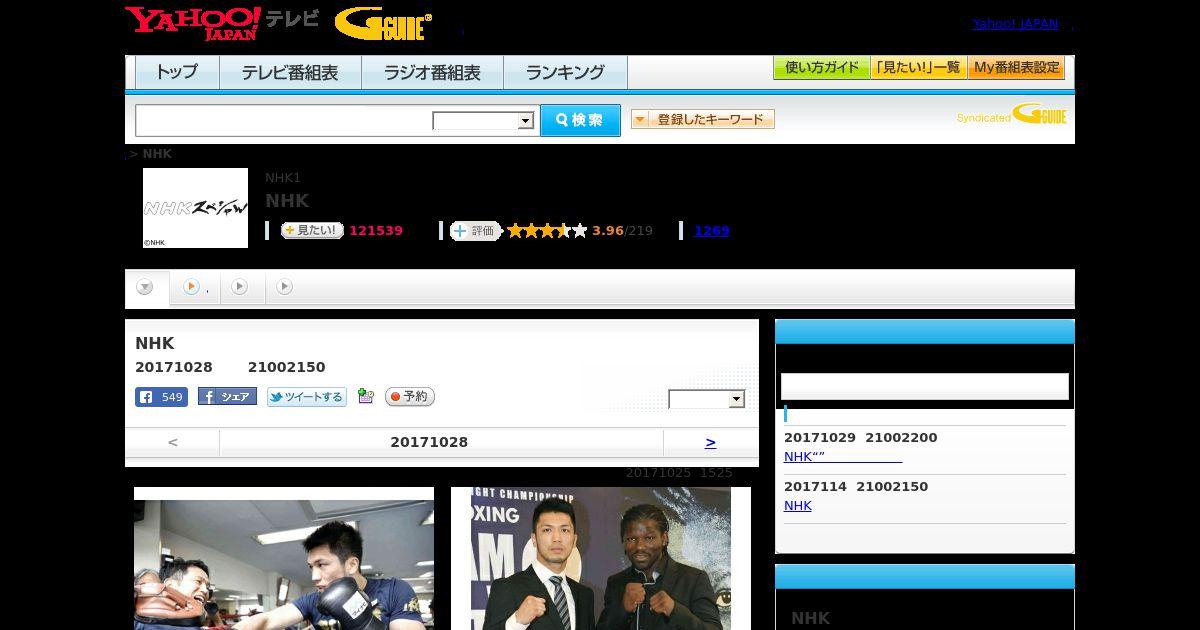Open the 使い方ガイド button

(x=822, y=68)
